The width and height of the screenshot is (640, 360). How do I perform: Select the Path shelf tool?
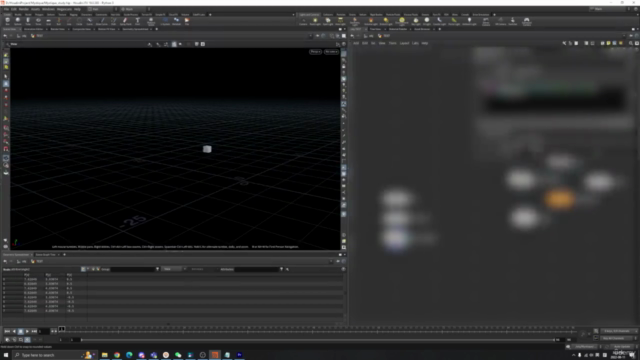click(113, 21)
